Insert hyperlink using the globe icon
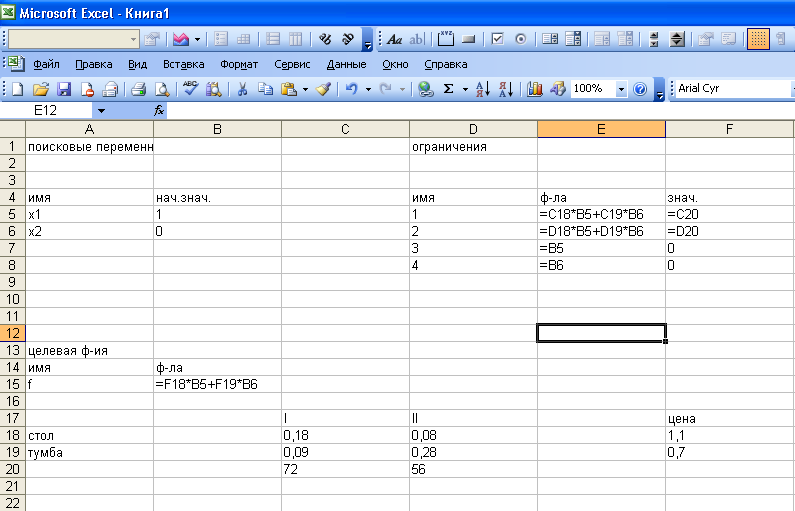 point(425,89)
